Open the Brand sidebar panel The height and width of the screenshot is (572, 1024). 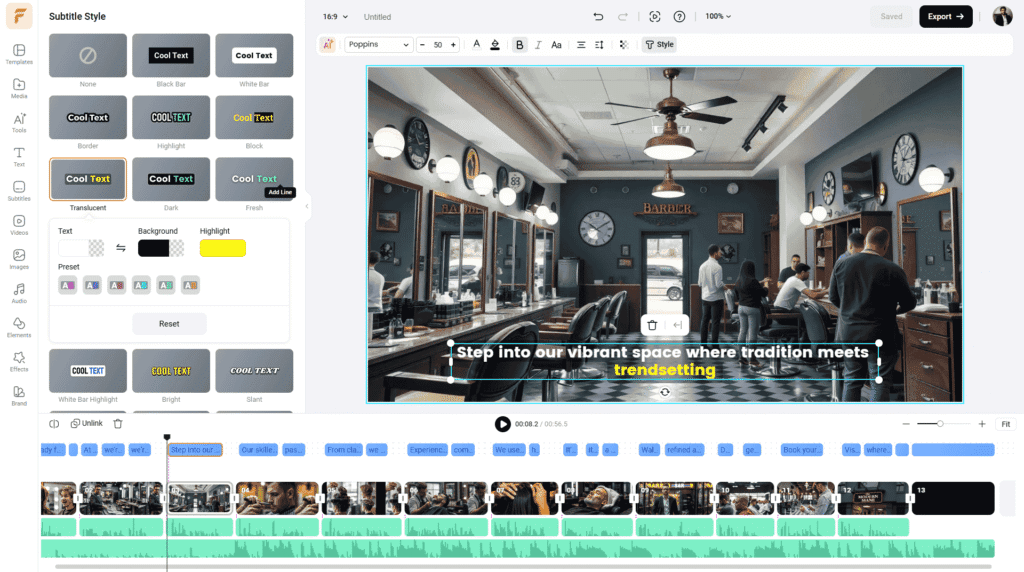pyautogui.click(x=19, y=395)
